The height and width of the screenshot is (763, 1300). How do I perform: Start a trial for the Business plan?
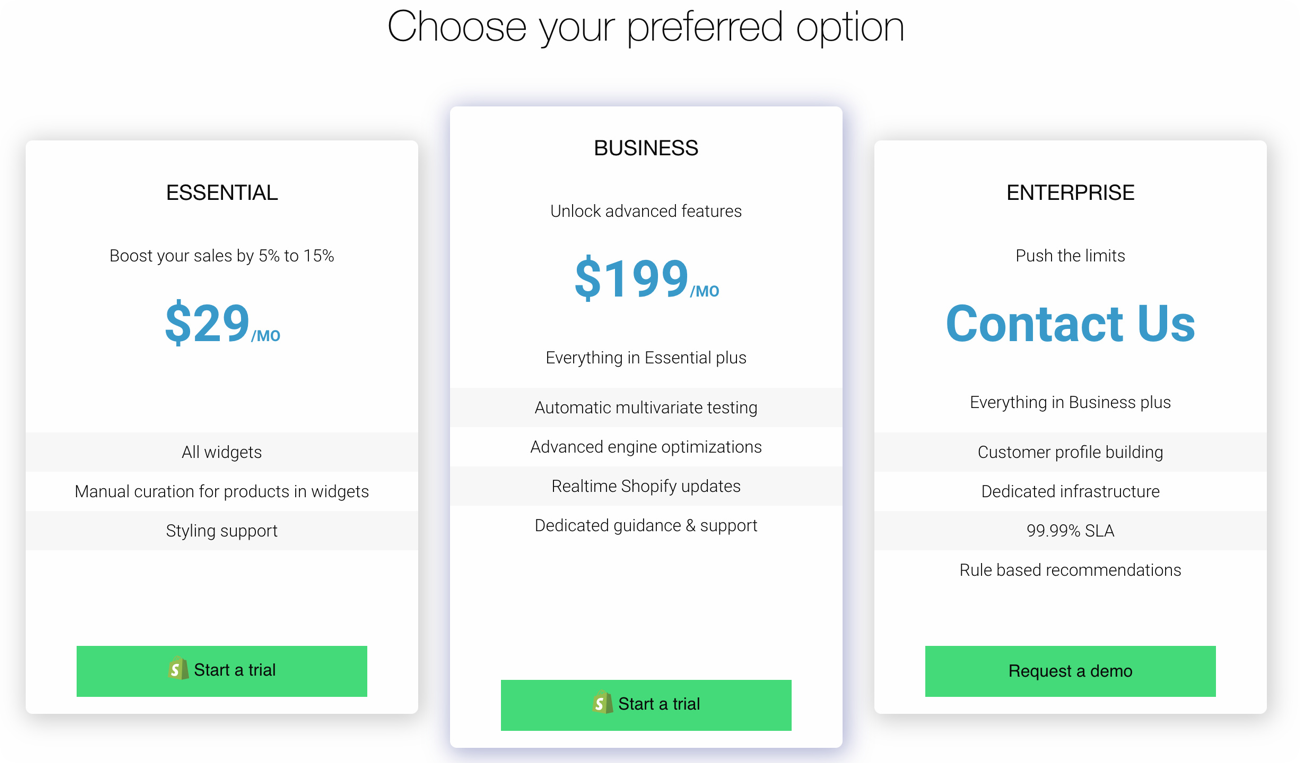pyautogui.click(x=646, y=705)
